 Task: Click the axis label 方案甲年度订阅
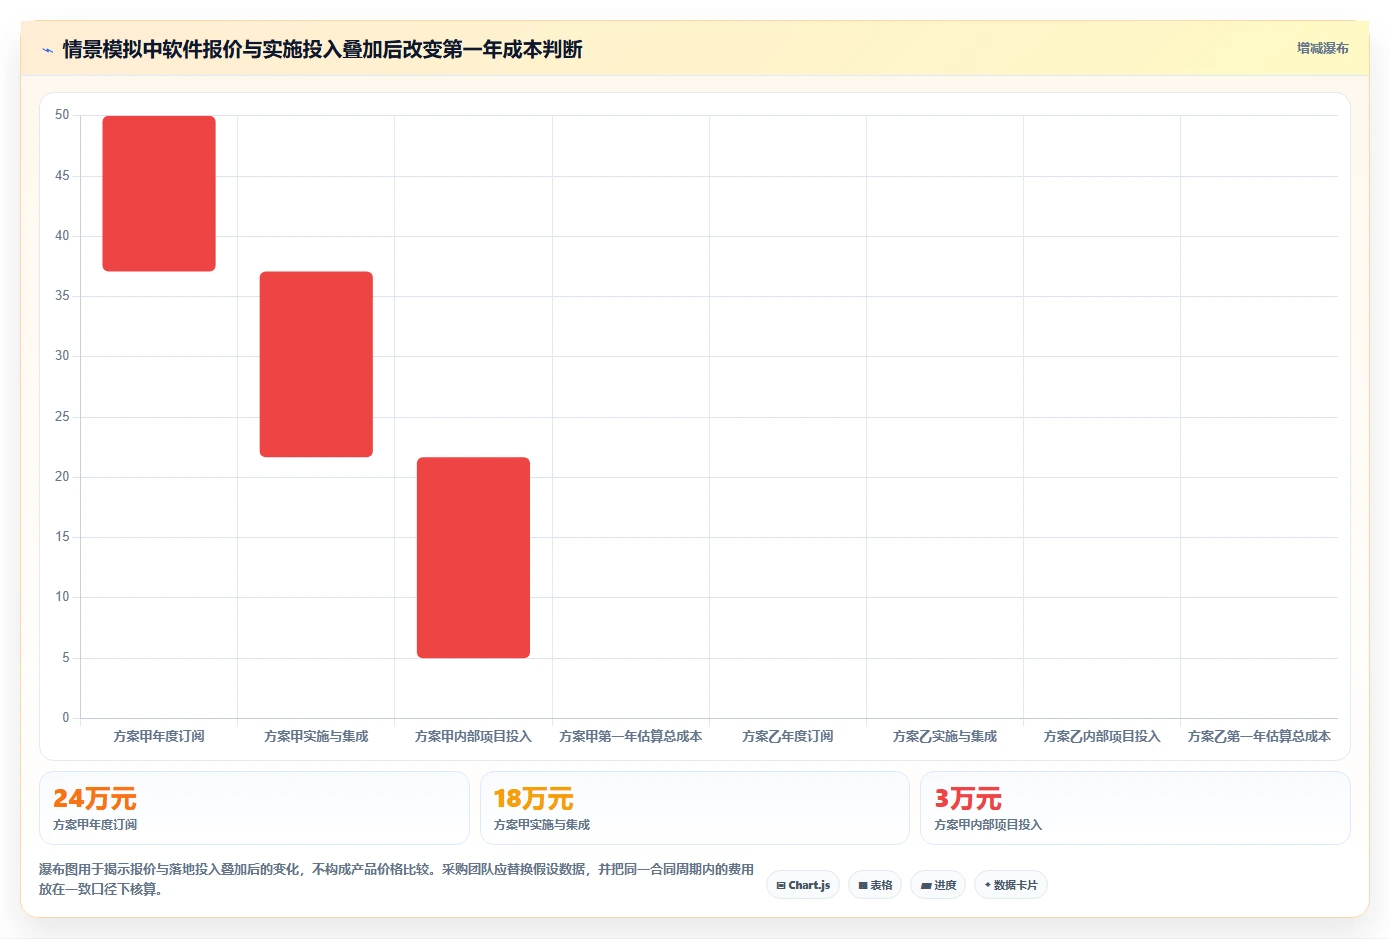pyautogui.click(x=159, y=736)
